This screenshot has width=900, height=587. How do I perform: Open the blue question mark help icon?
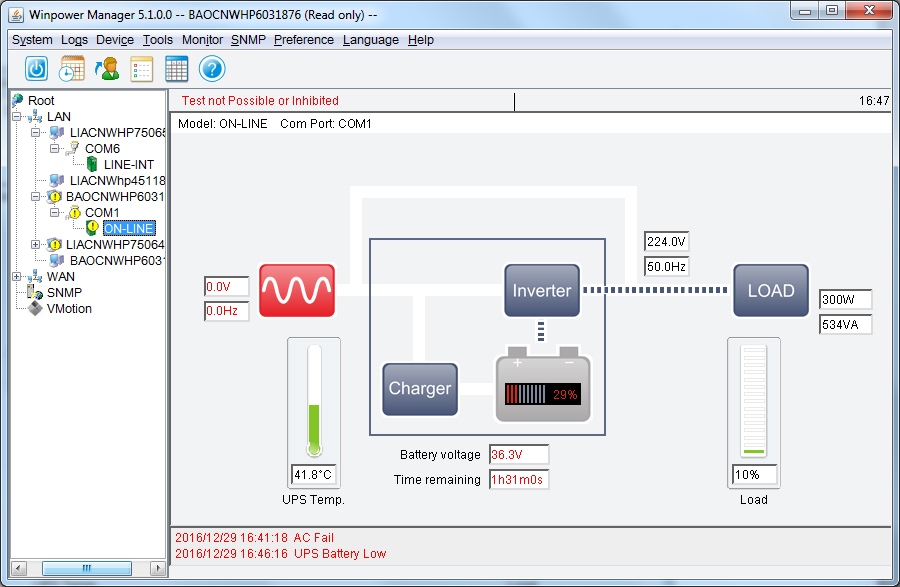212,69
